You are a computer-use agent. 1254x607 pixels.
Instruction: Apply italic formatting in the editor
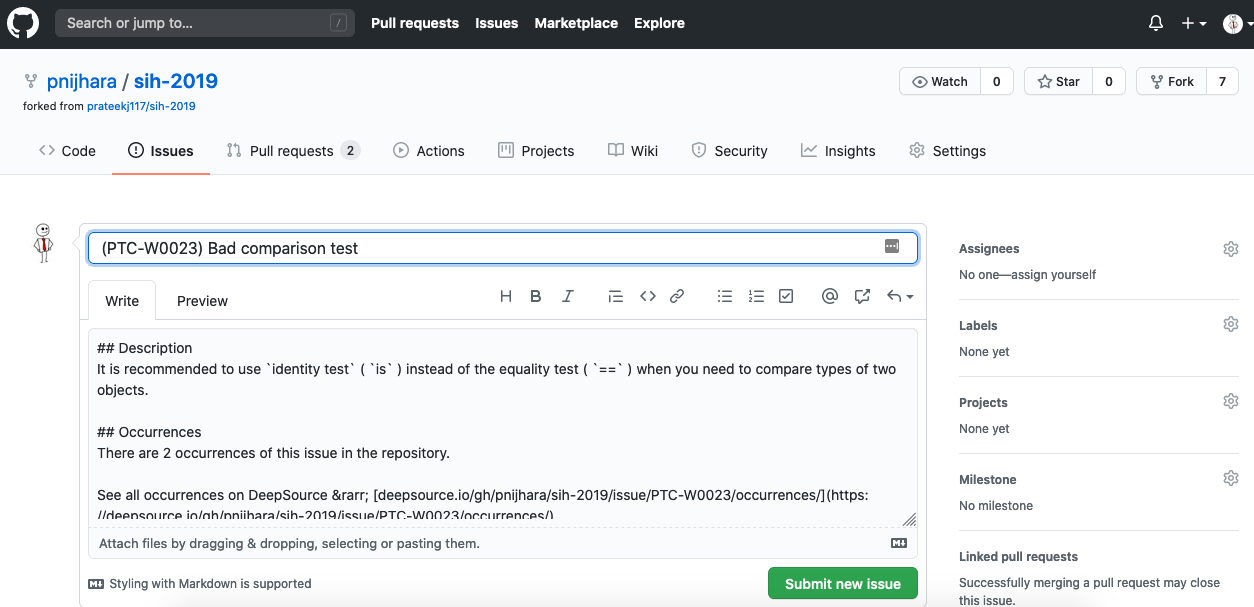tap(568, 296)
